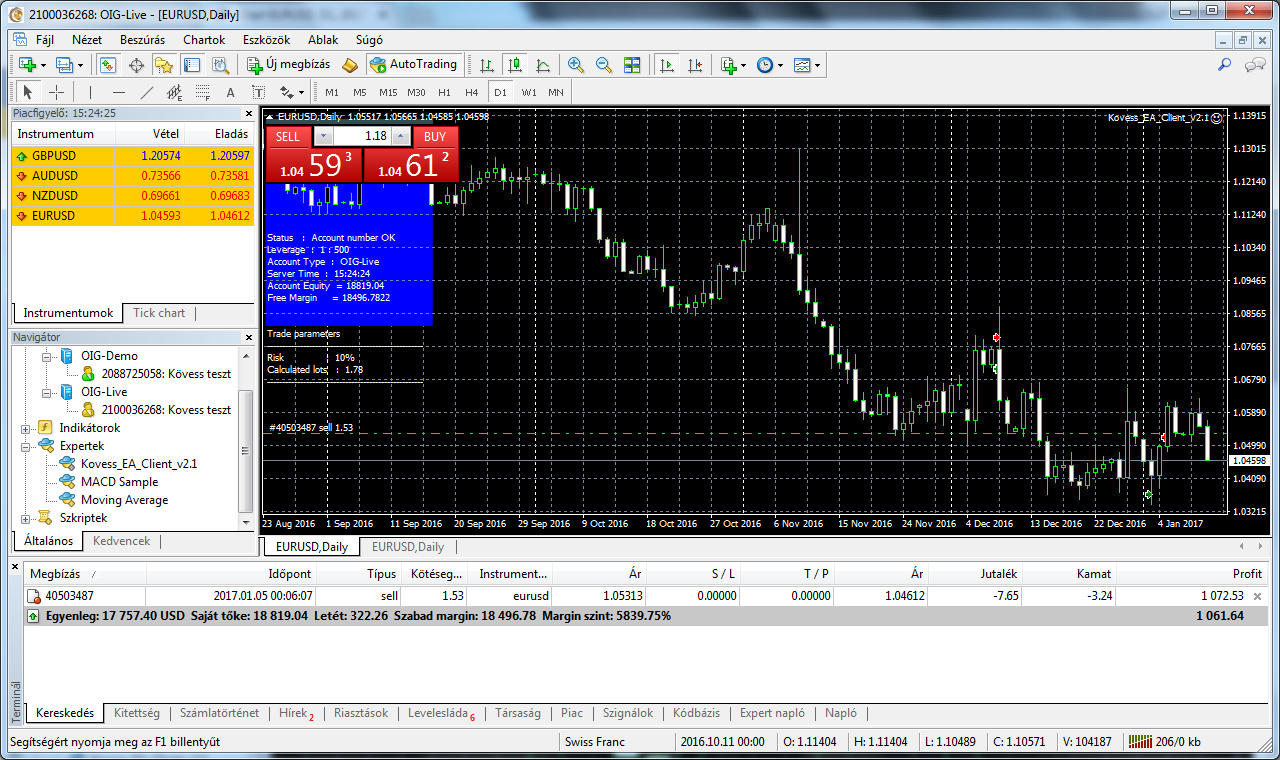Screen dimensions: 1280x760
Task: Collapse the Expertek tree node
Action: tap(25, 446)
